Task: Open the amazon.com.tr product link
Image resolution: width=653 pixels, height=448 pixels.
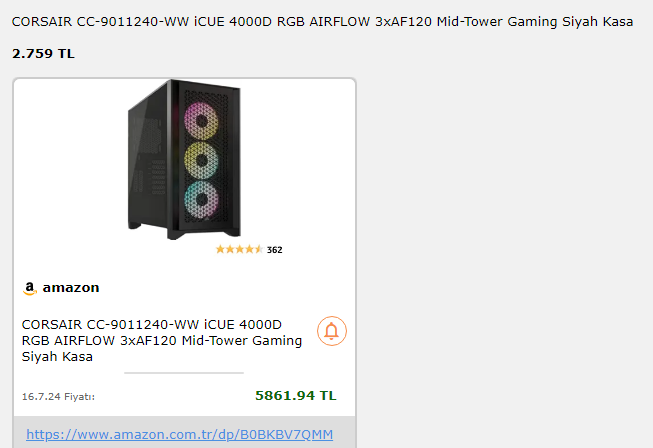Action: pyautogui.click(x=179, y=434)
